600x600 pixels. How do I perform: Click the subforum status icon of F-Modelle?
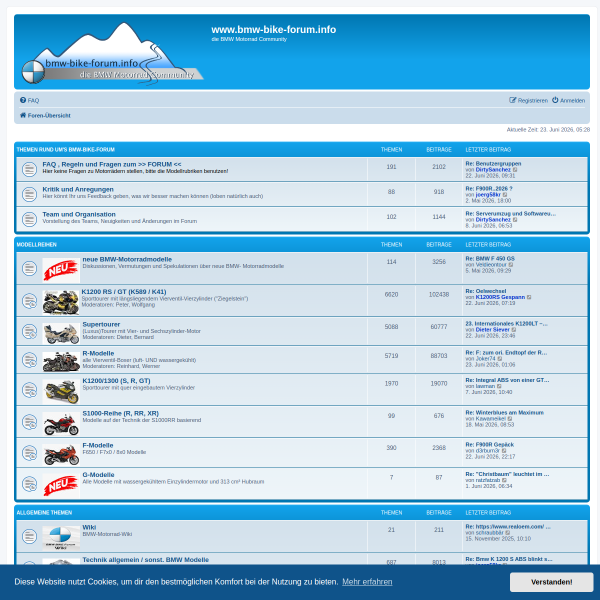[x=29, y=453]
